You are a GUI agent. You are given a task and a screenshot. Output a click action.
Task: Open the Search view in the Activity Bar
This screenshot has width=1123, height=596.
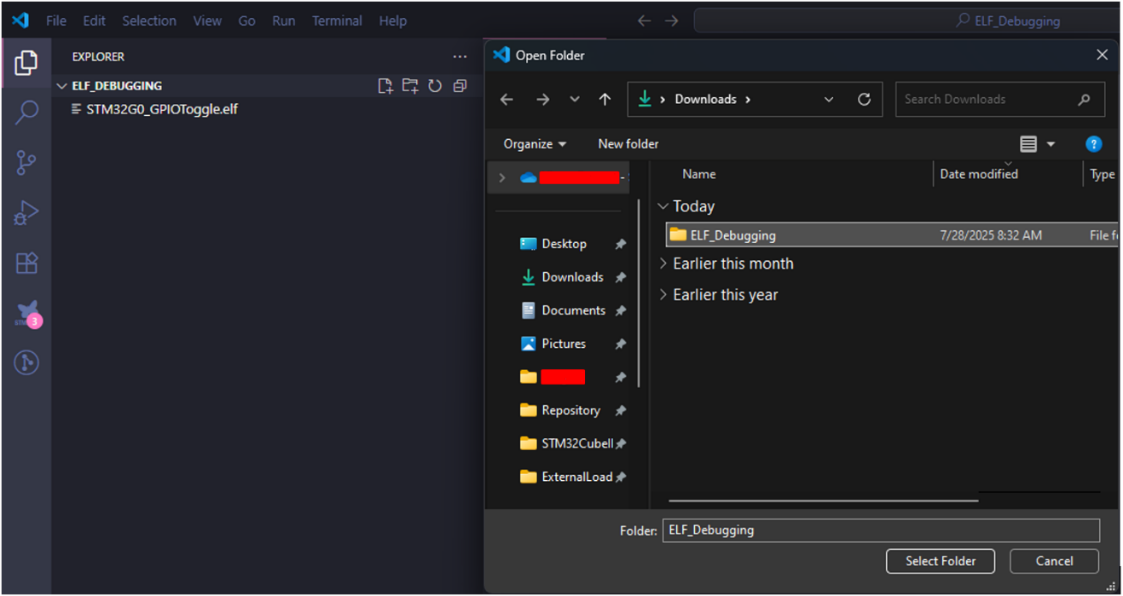tap(25, 112)
